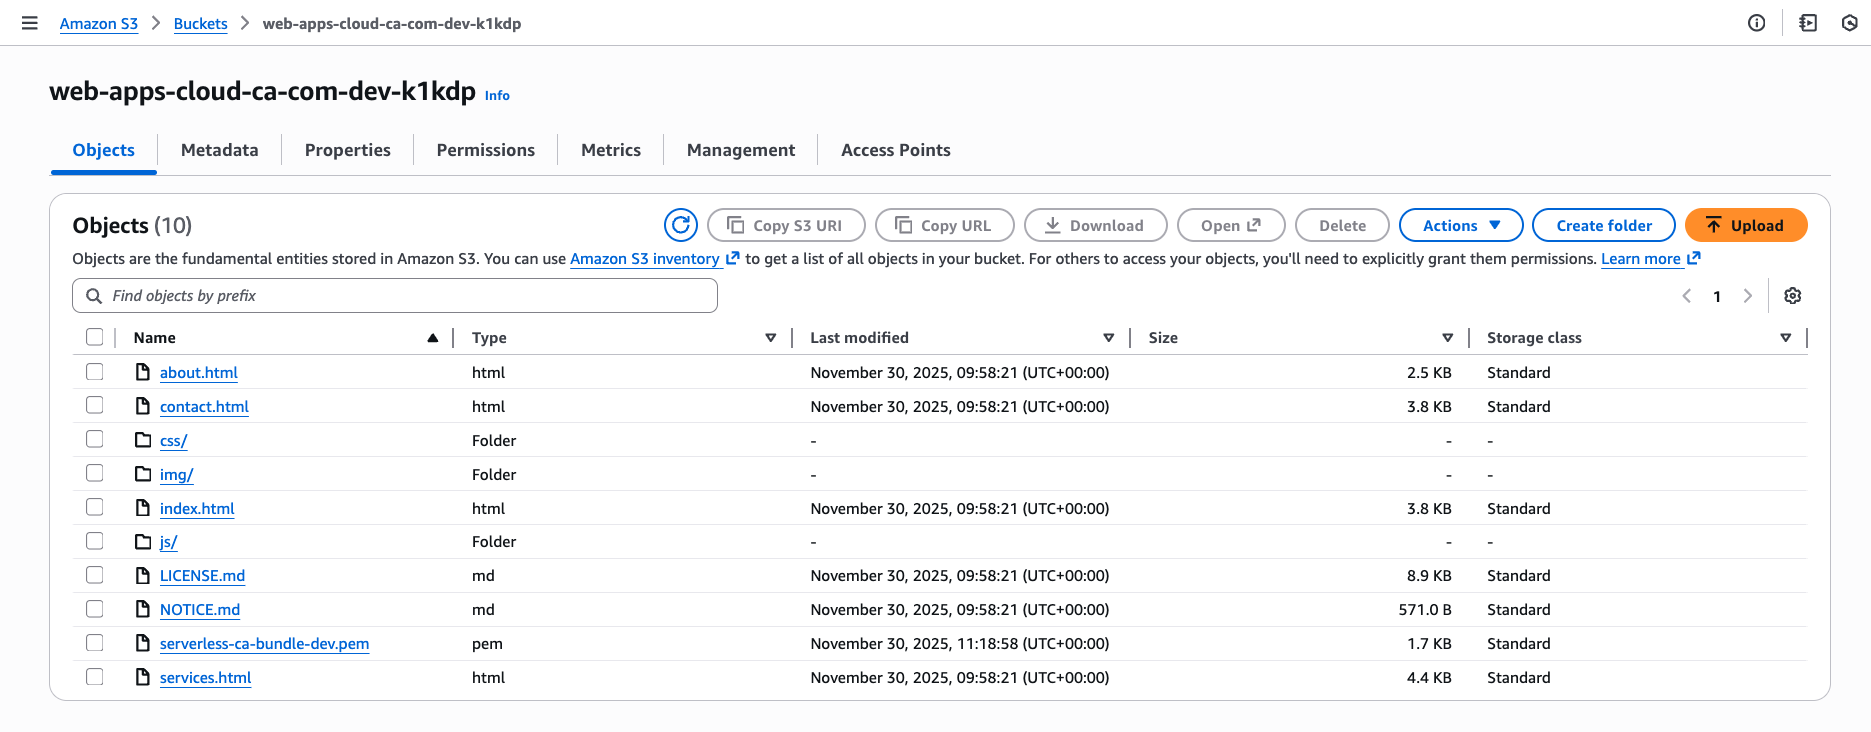Image resolution: width=1871 pixels, height=732 pixels.
Task: Focus the Find objects by prefix field
Action: (x=395, y=296)
